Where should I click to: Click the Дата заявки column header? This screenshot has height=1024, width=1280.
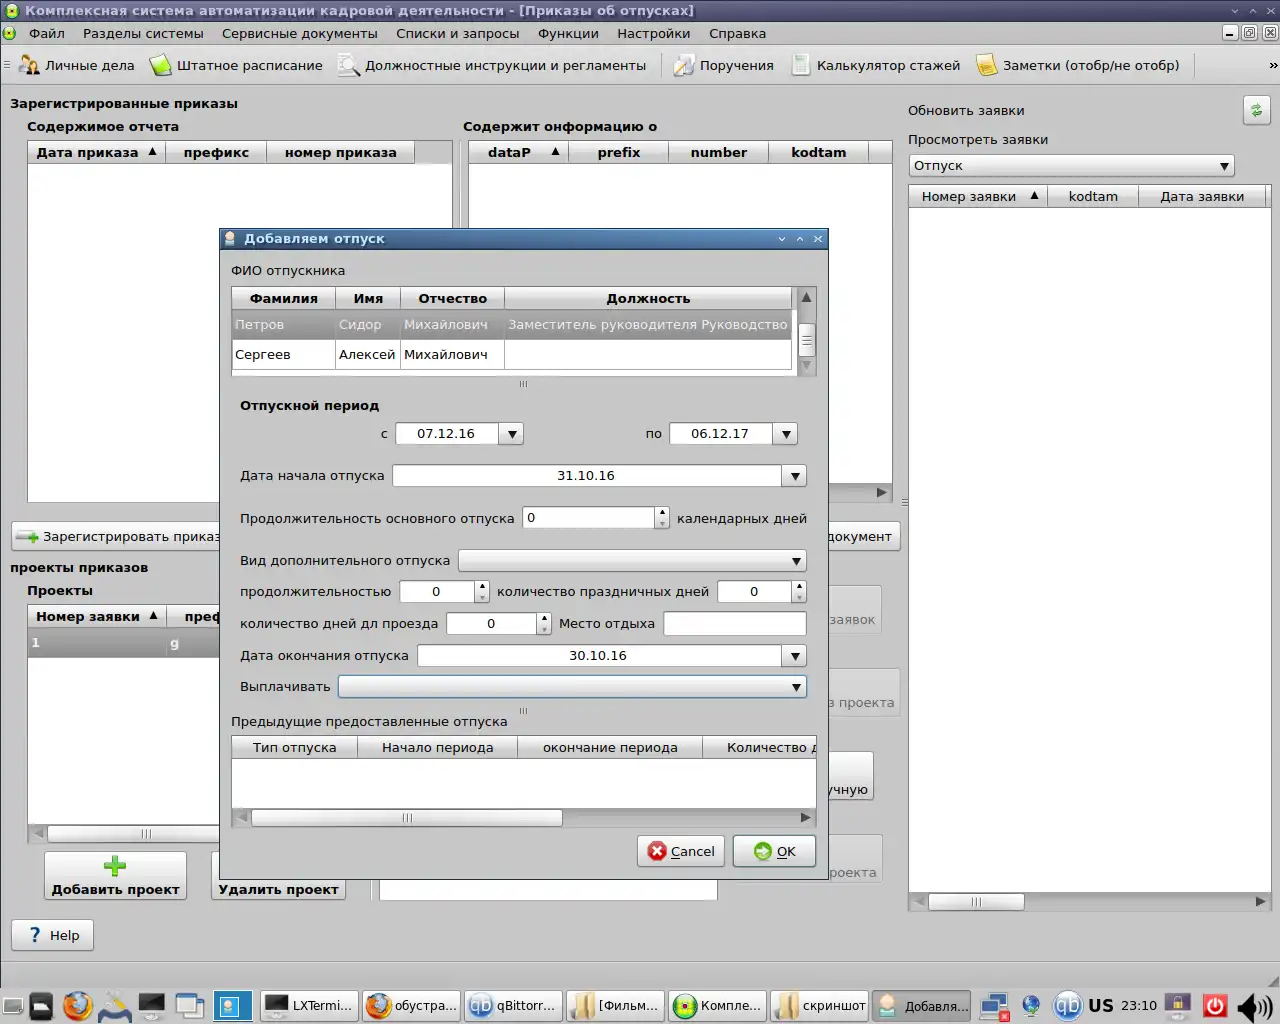click(x=1202, y=197)
